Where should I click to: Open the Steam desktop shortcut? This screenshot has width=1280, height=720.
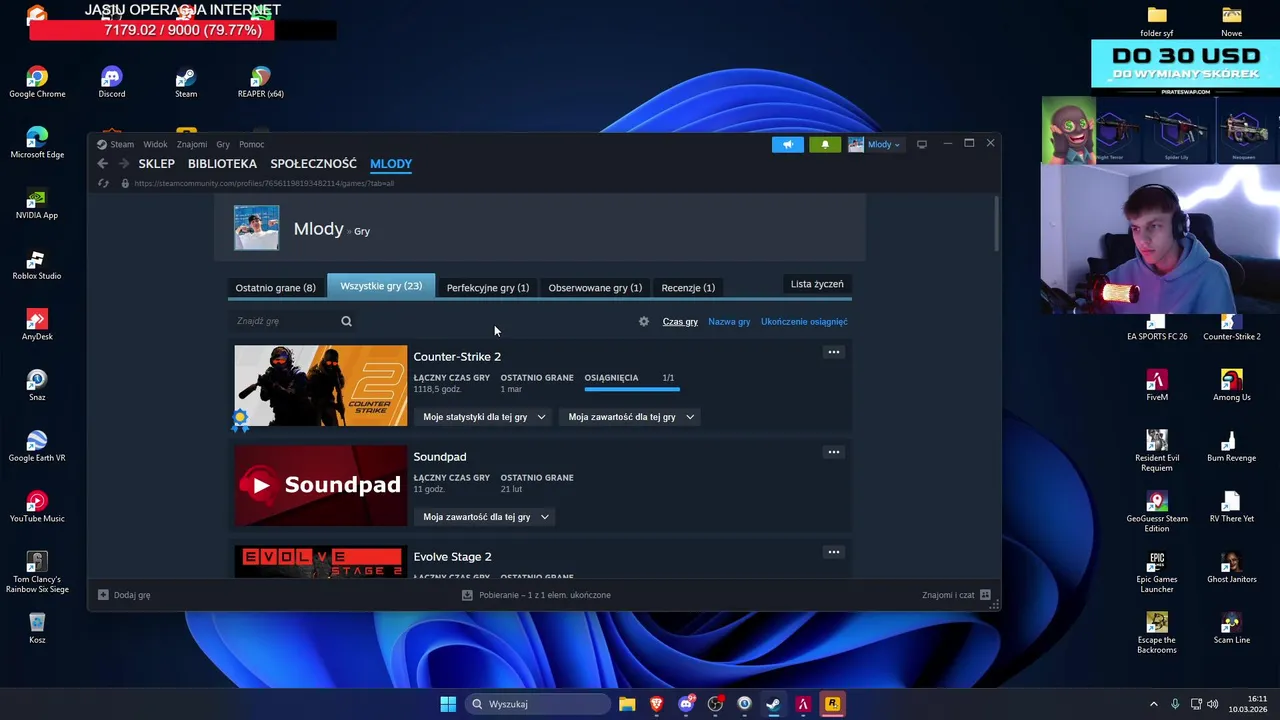186,83
